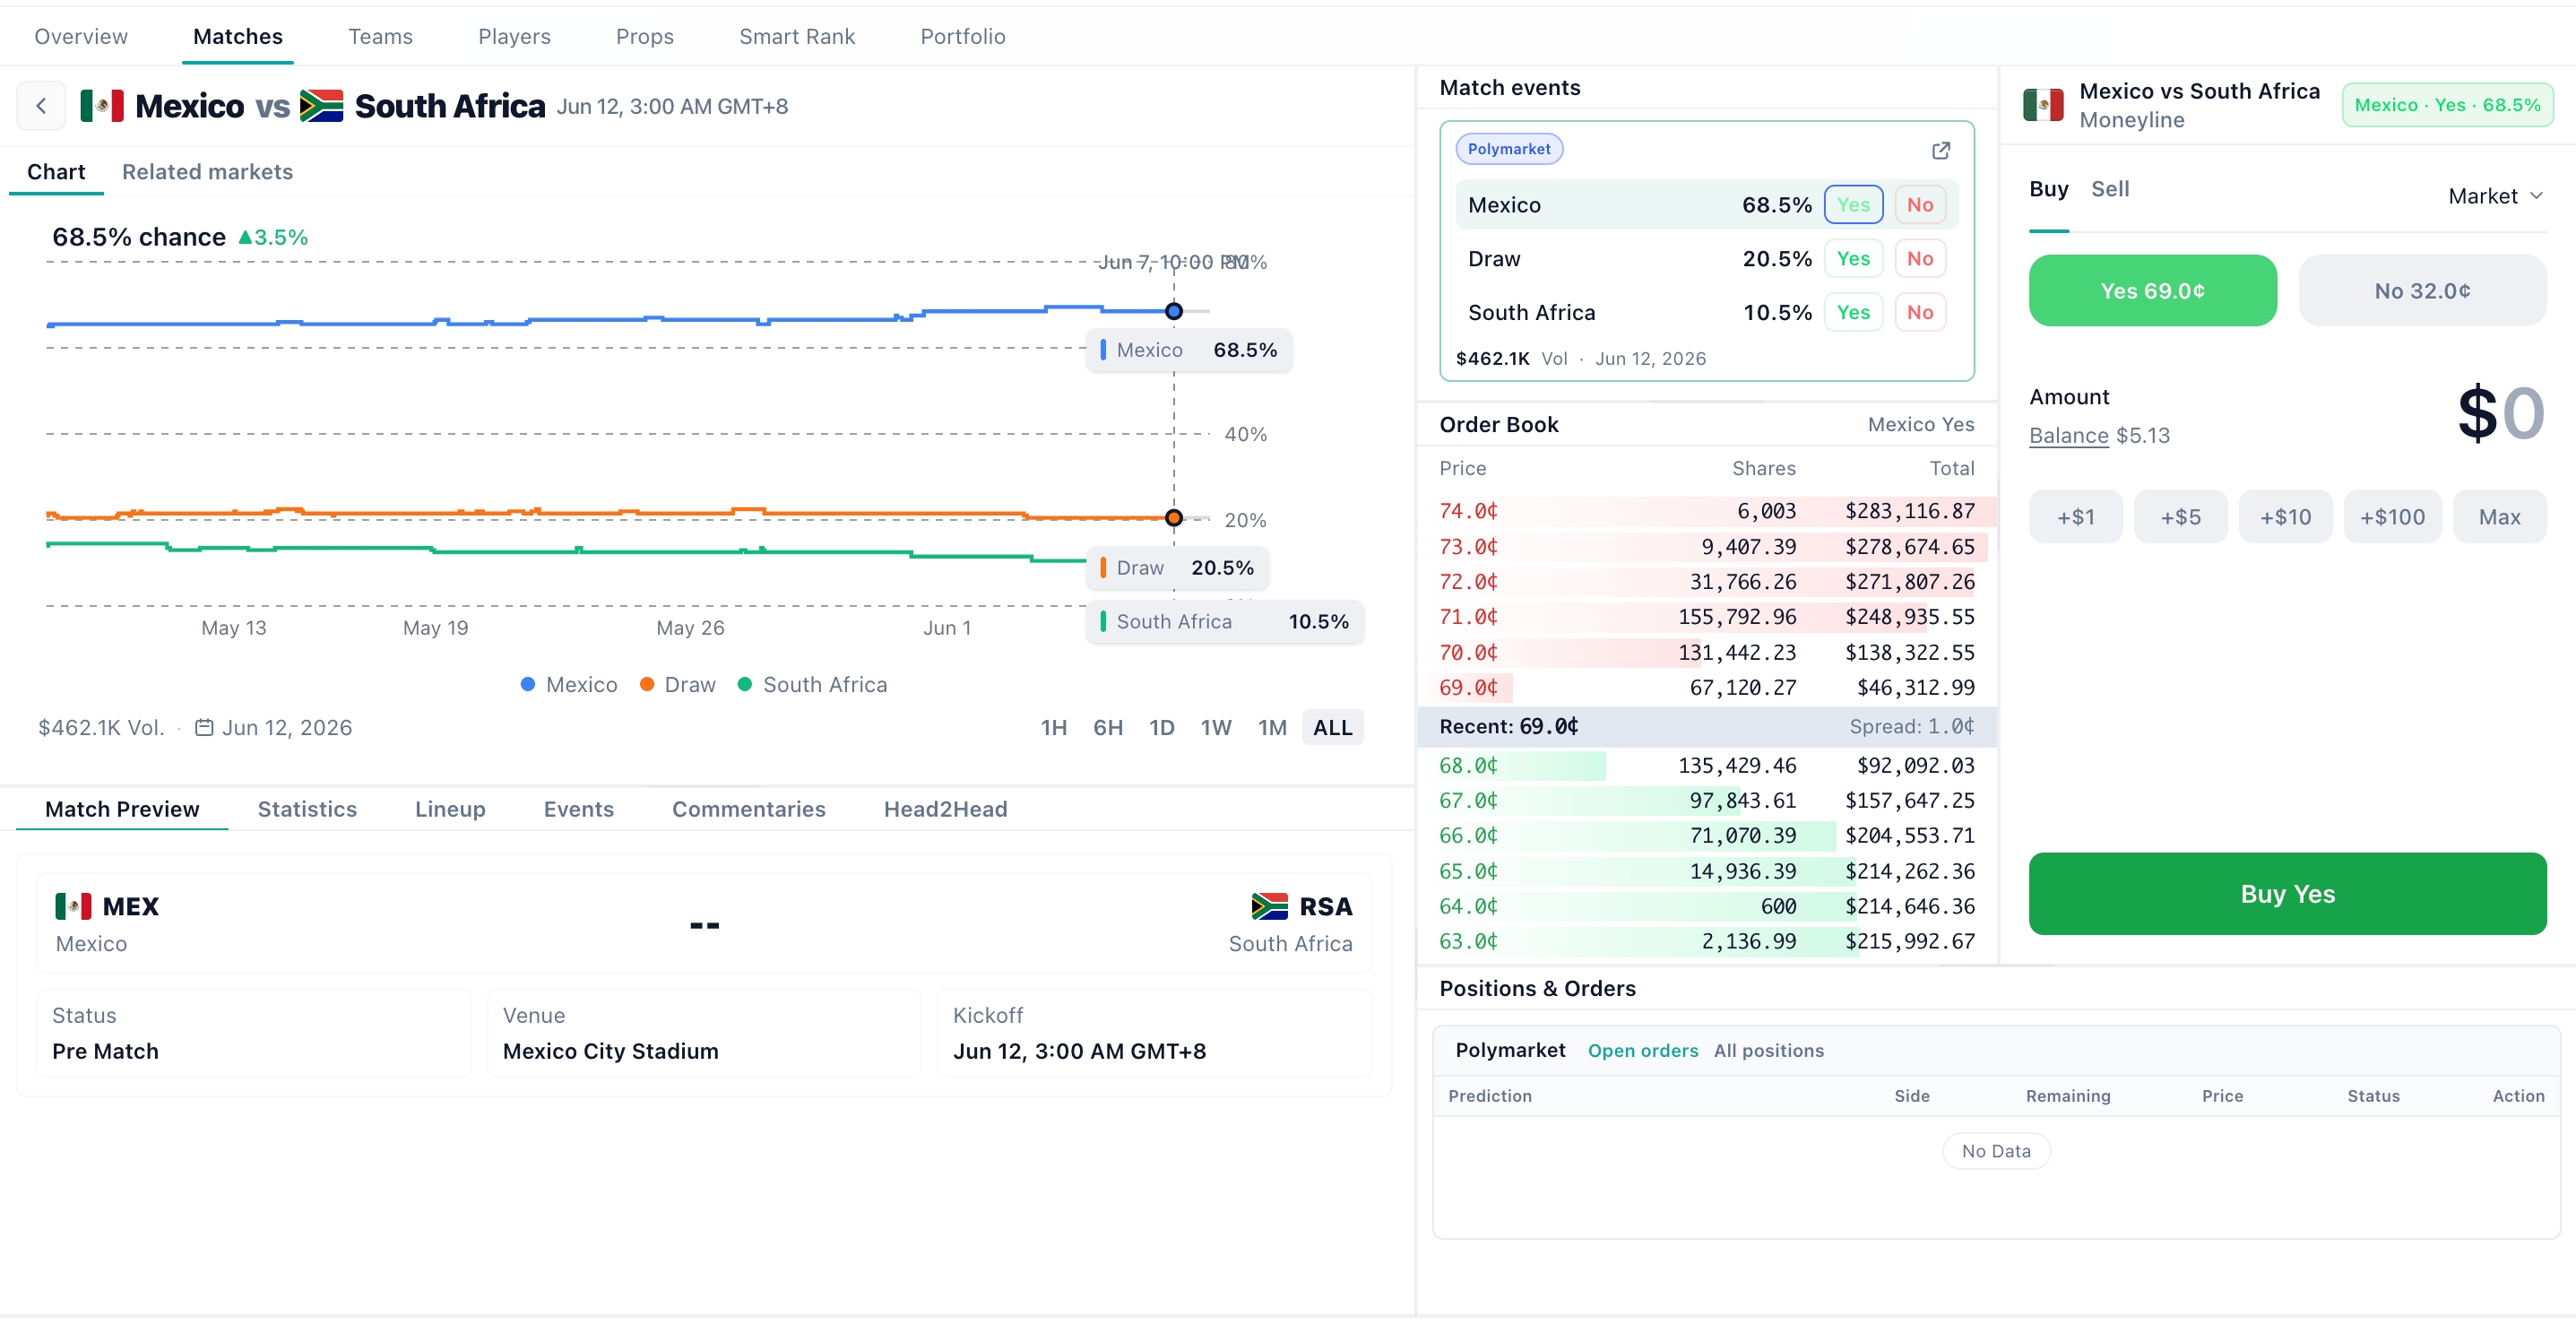
Task: Open the Head2Head tab
Action: pyautogui.click(x=945, y=810)
